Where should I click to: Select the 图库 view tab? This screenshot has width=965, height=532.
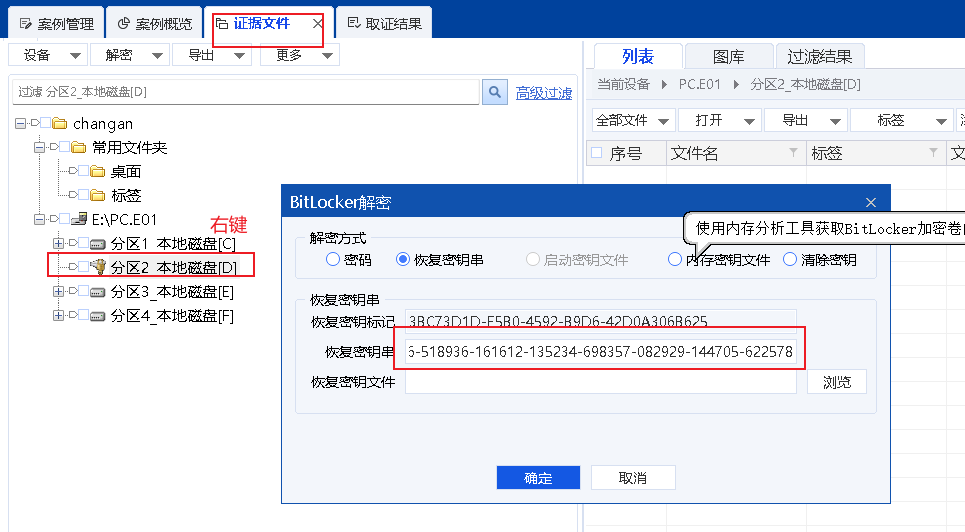point(729,57)
